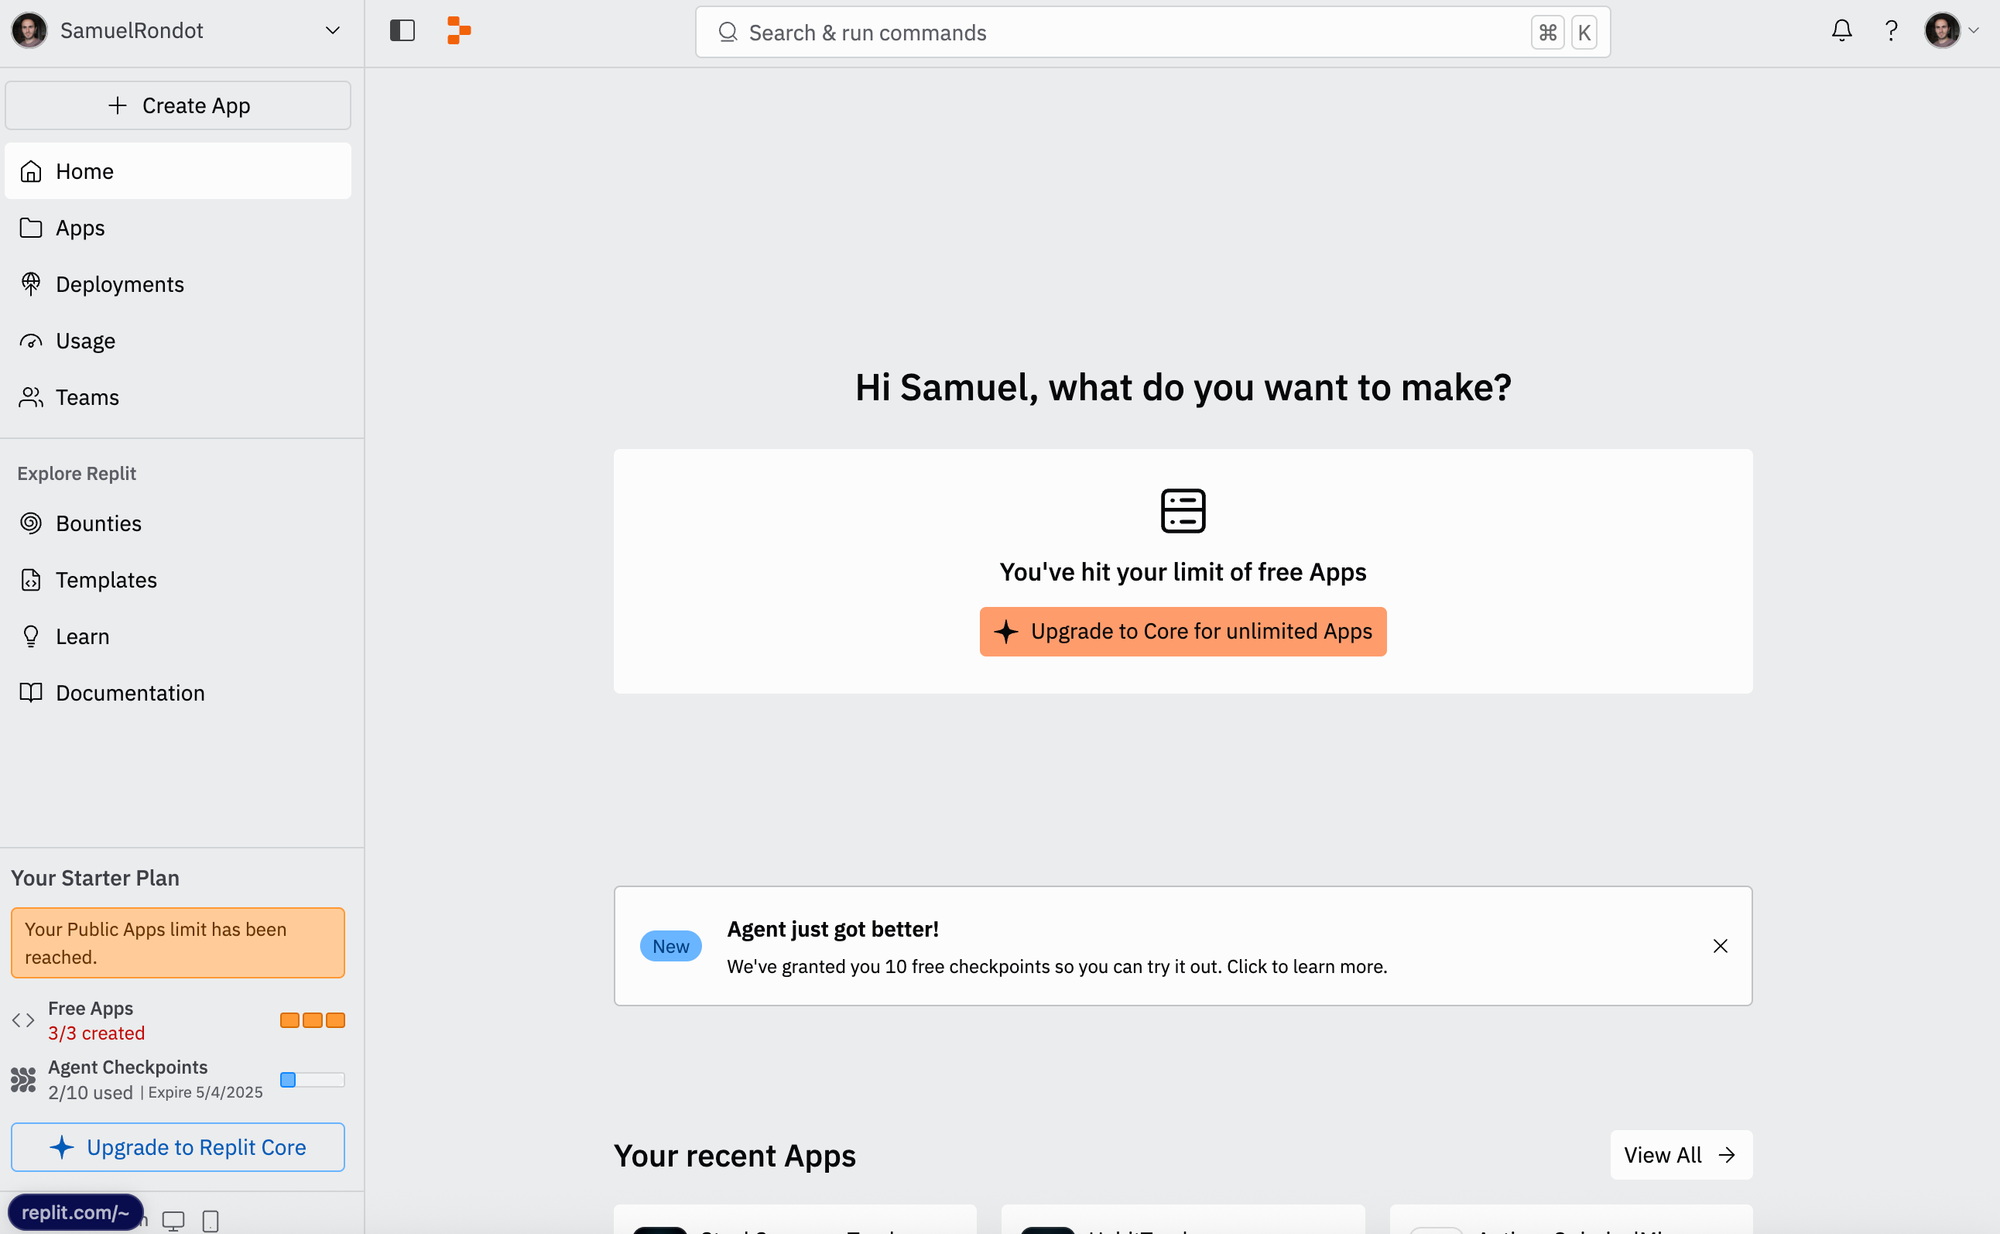Open the Usage page
The width and height of the screenshot is (2000, 1234).
click(85, 341)
